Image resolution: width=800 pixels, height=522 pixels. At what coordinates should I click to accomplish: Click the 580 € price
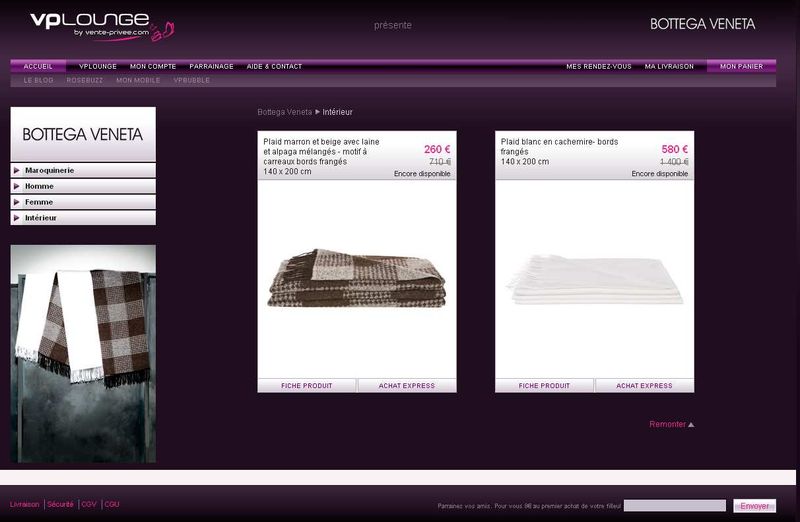[674, 149]
